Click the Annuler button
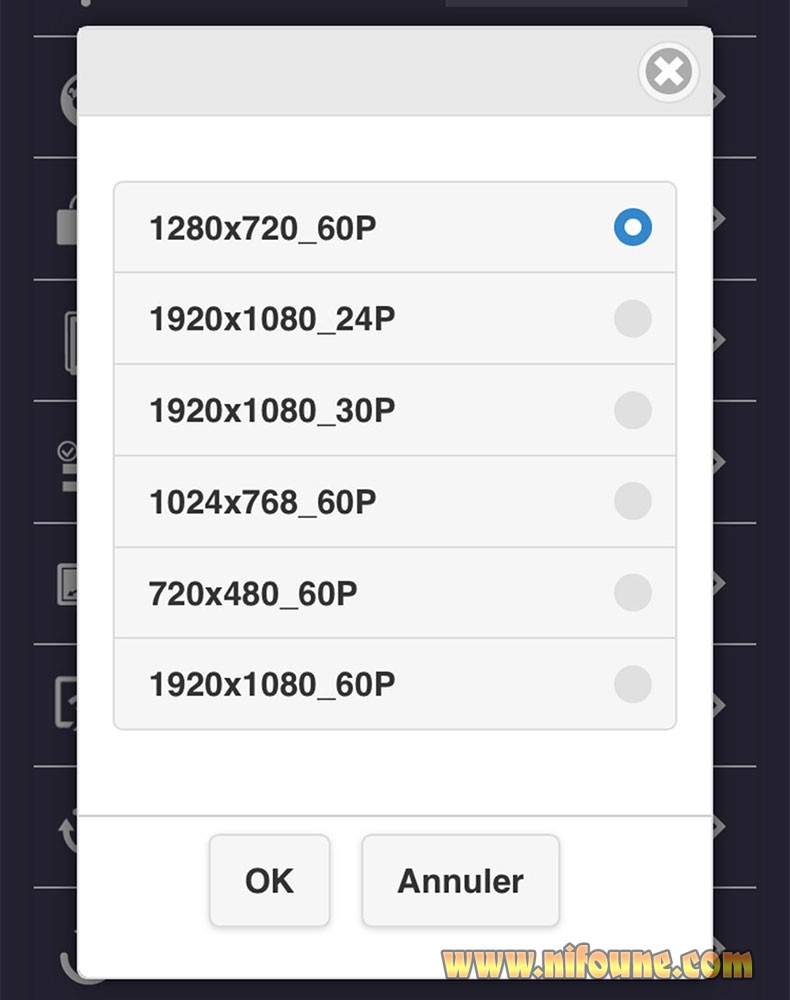 pyautogui.click(x=460, y=880)
